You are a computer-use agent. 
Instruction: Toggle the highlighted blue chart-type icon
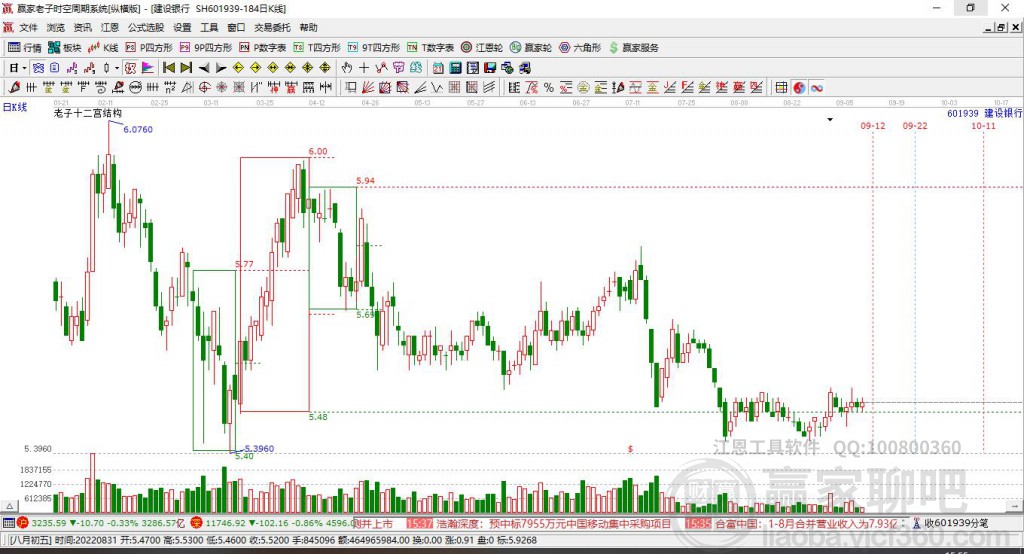pyautogui.click(x=38, y=68)
